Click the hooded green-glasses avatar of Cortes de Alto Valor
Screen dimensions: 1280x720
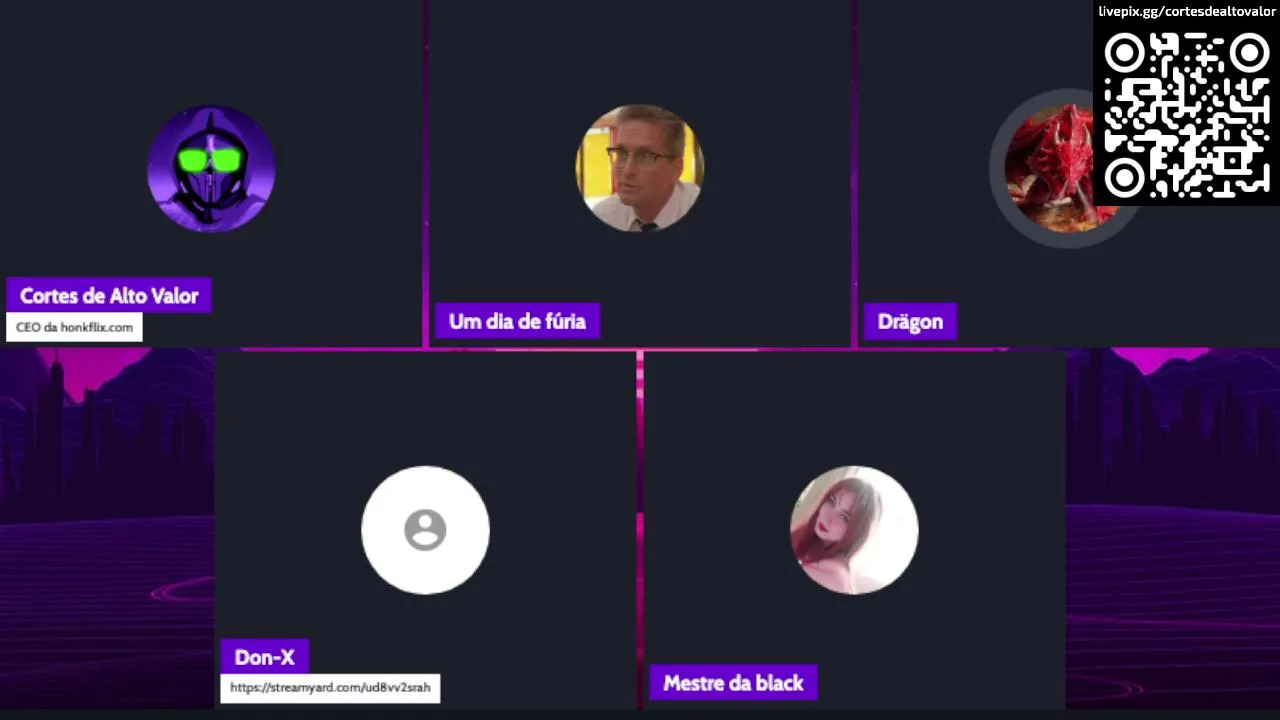211,168
